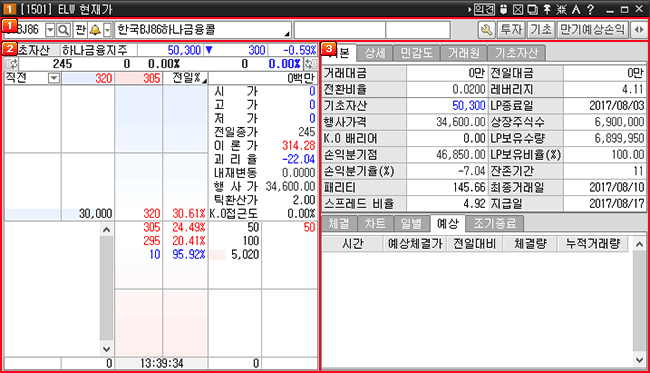Image resolution: width=650 pixels, height=373 pixels.
Task: Toggle the left-right arrows panel button
Action: 639,30
